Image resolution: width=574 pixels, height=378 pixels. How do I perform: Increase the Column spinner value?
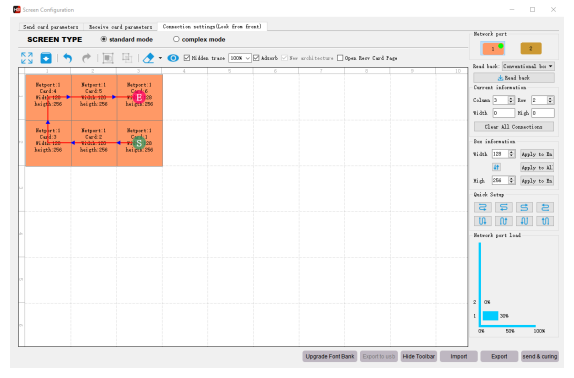[x=511, y=98]
